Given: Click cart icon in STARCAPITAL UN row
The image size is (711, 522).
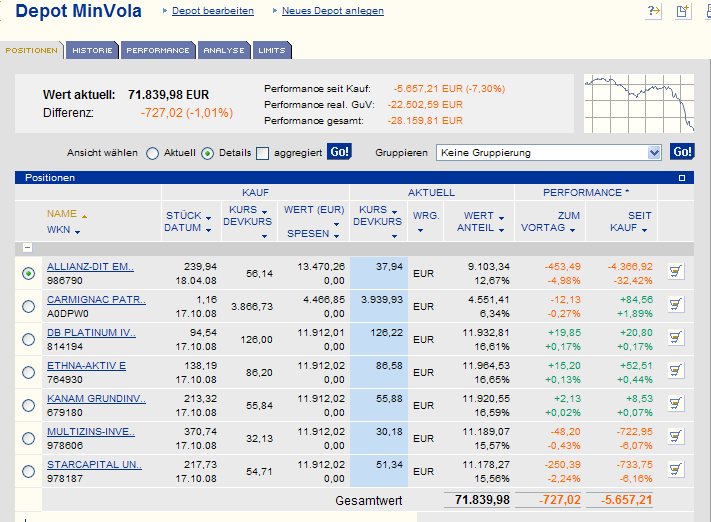Looking at the screenshot, I should [675, 470].
